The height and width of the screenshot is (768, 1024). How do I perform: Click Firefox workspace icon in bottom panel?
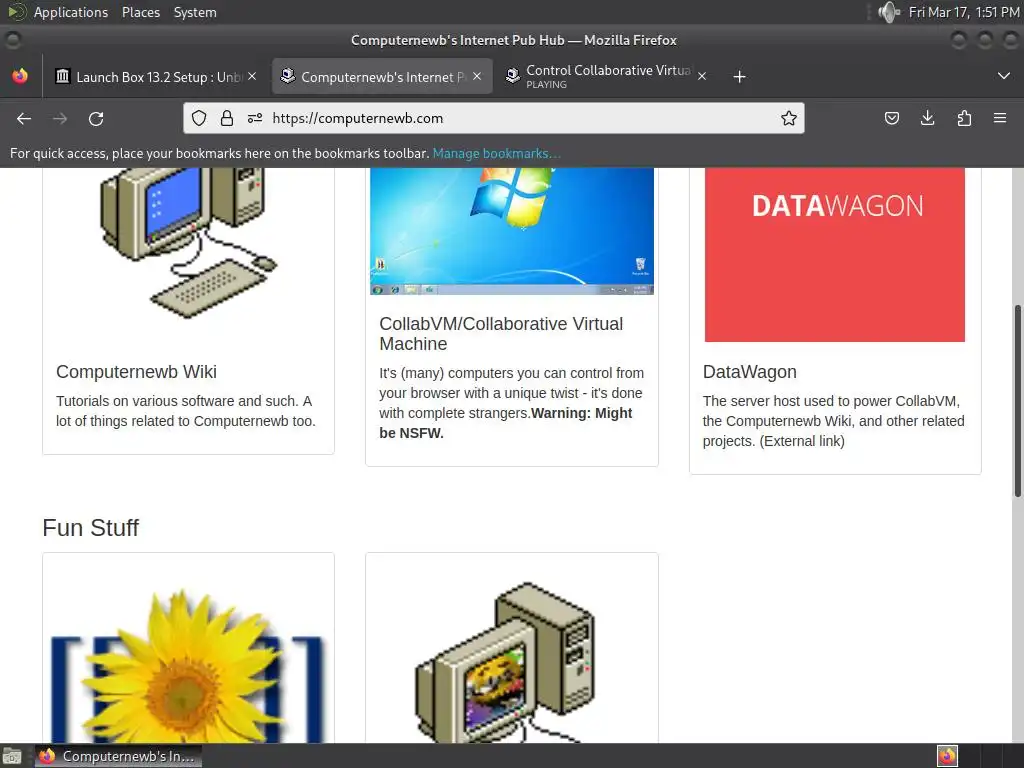pos(948,756)
